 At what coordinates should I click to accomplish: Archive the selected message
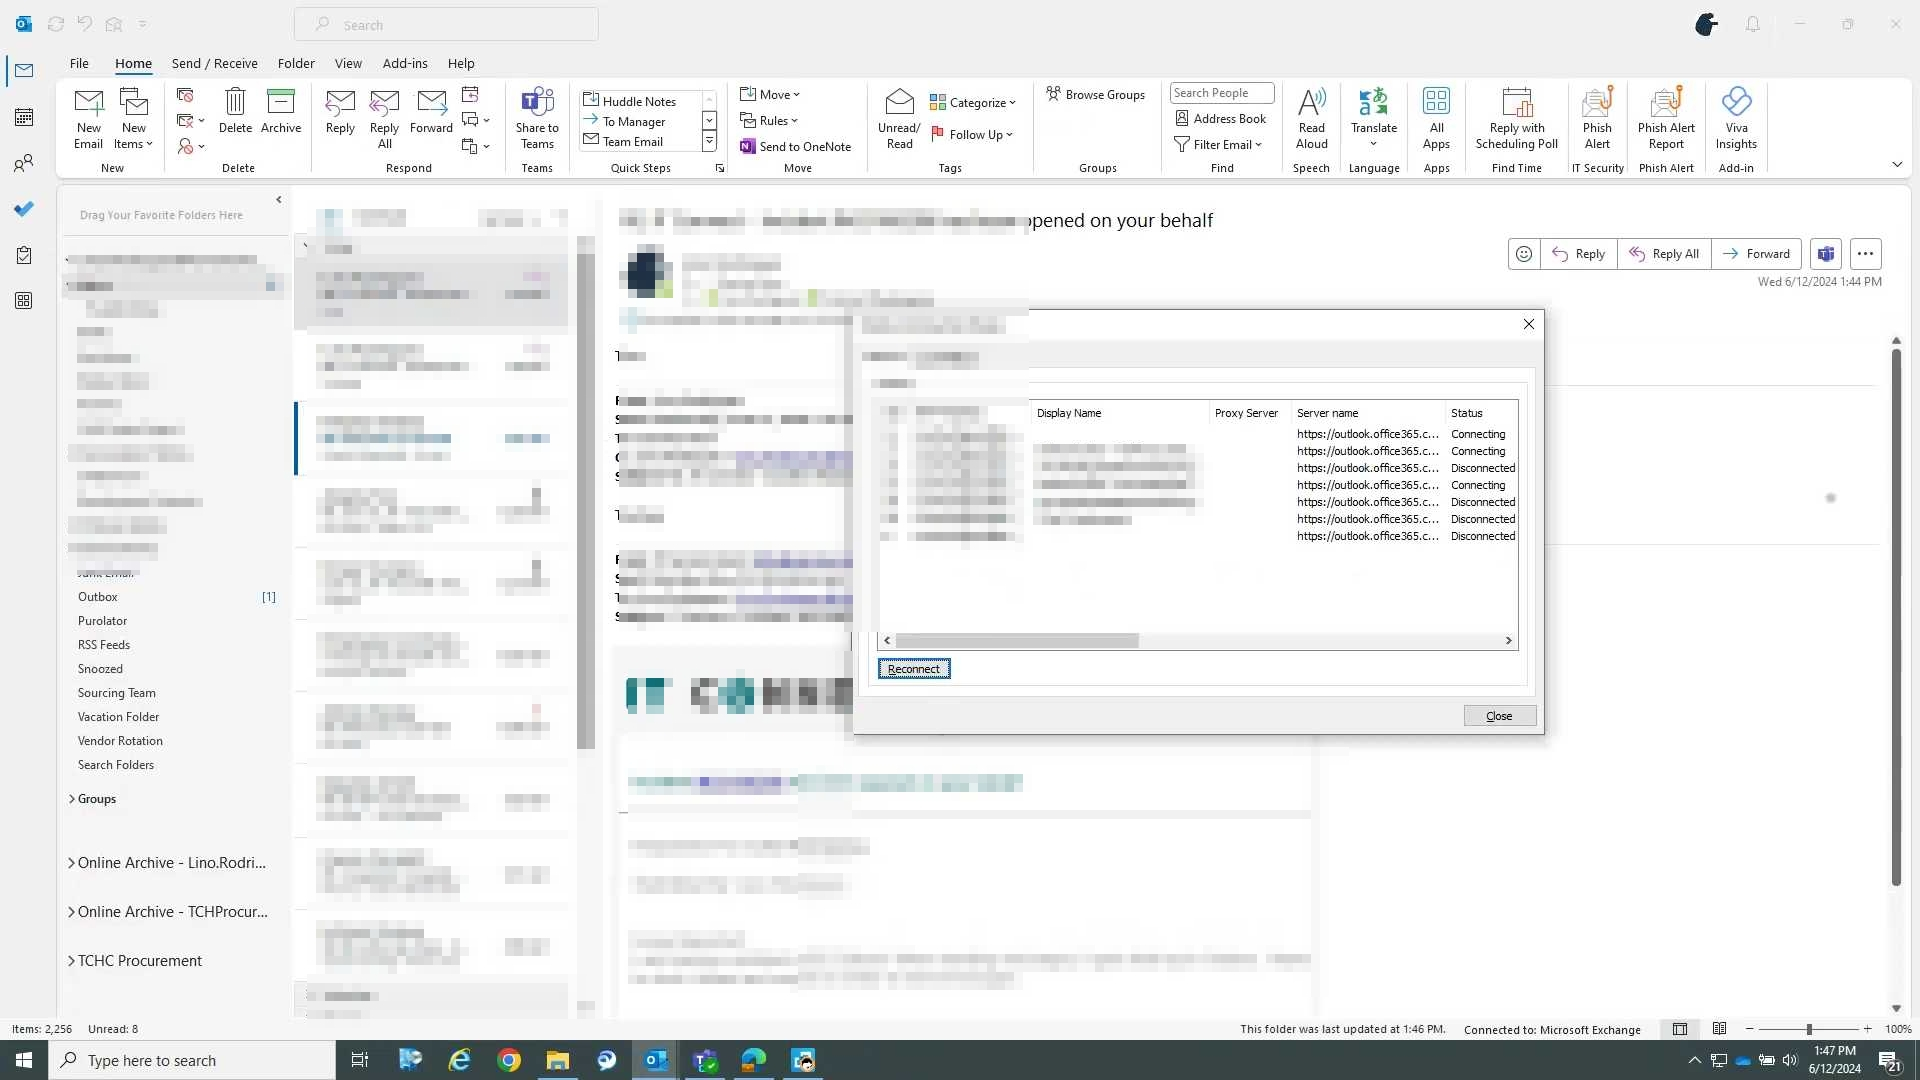[281, 111]
